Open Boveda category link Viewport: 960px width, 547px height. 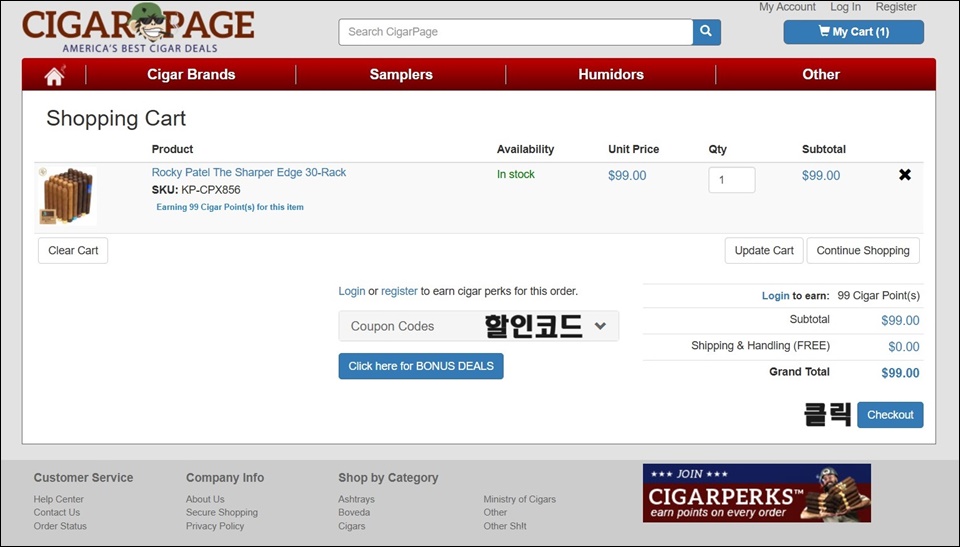click(x=354, y=513)
